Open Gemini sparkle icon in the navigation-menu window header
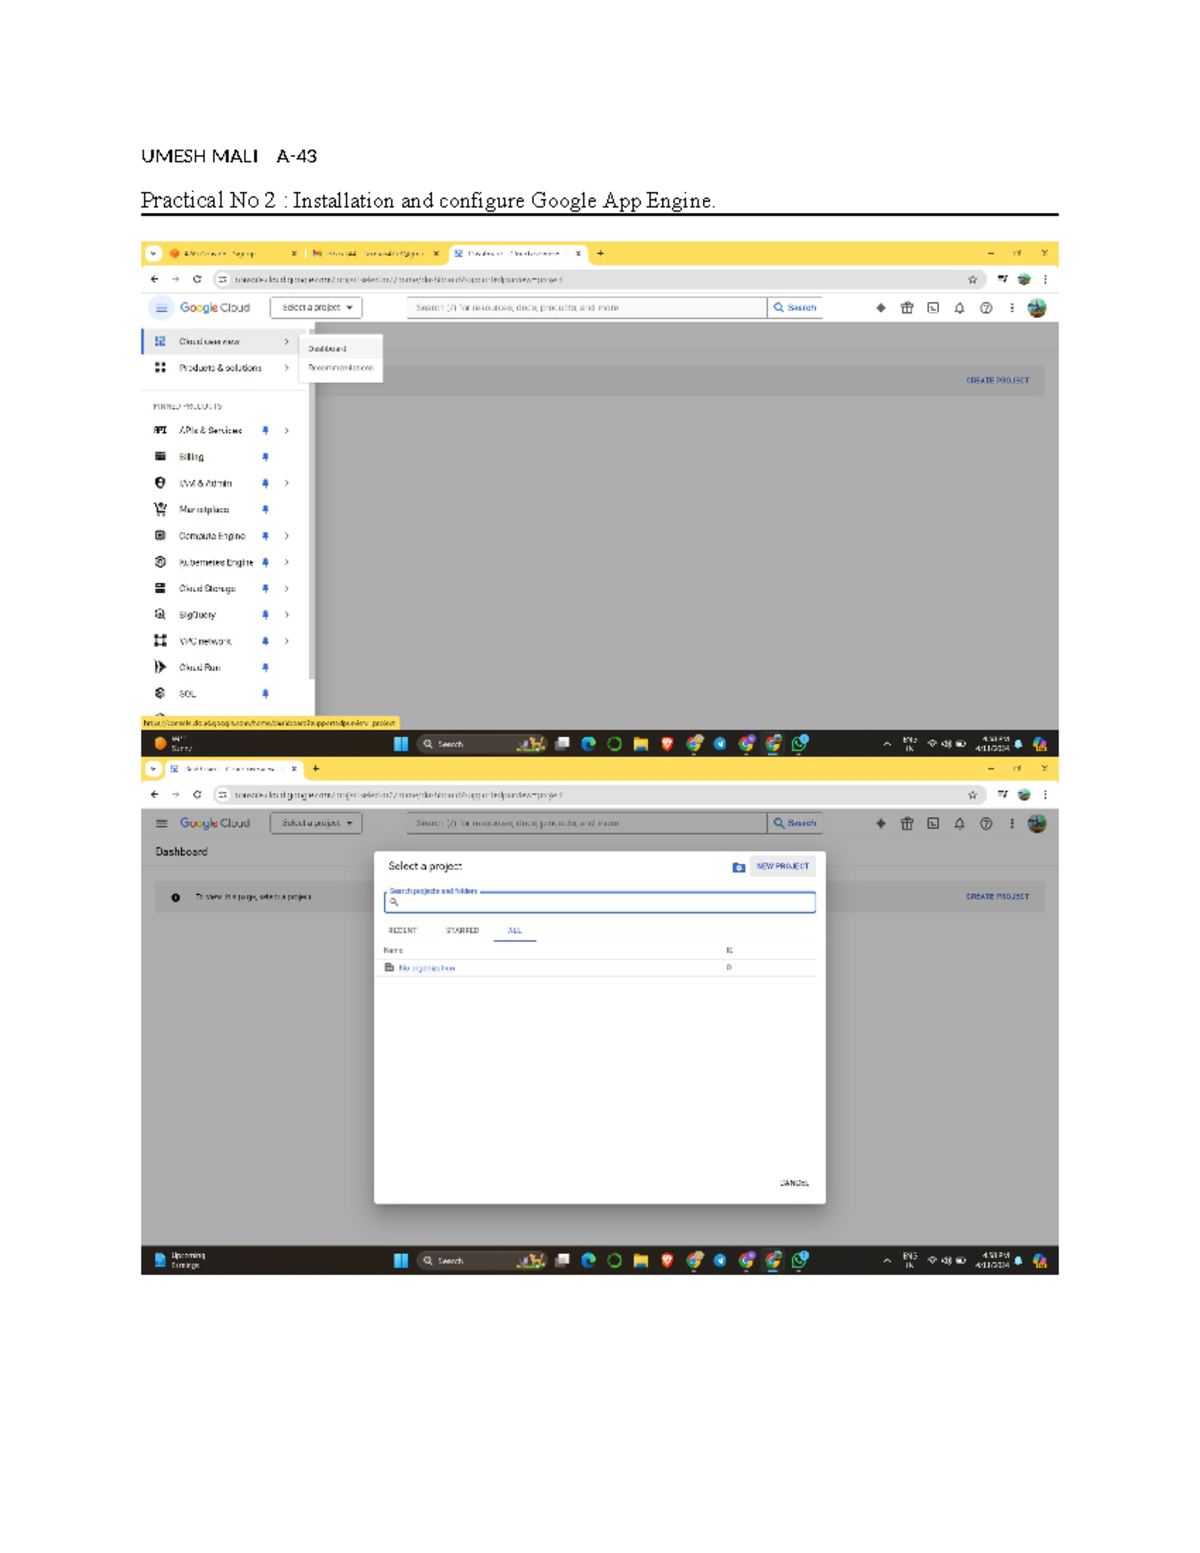Image resolution: width=1200 pixels, height=1553 pixels. point(881,308)
